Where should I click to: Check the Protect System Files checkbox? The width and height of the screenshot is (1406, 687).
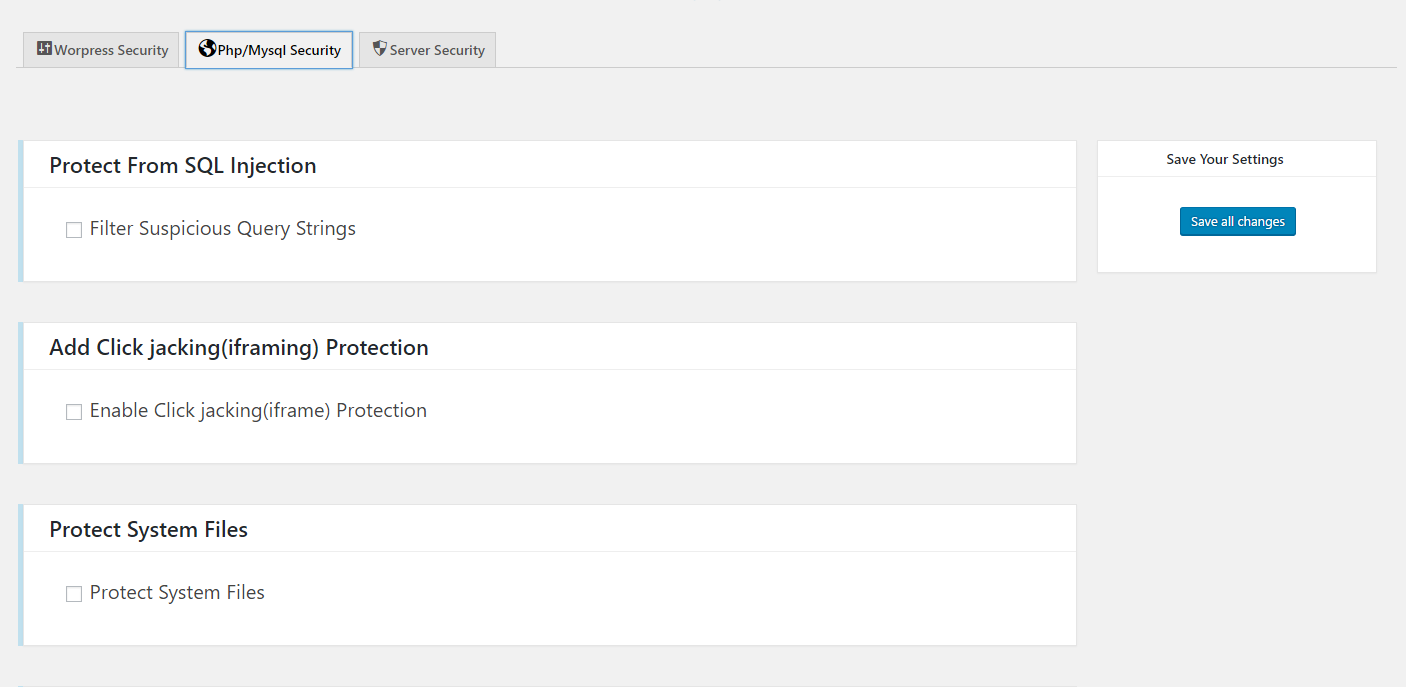point(74,594)
